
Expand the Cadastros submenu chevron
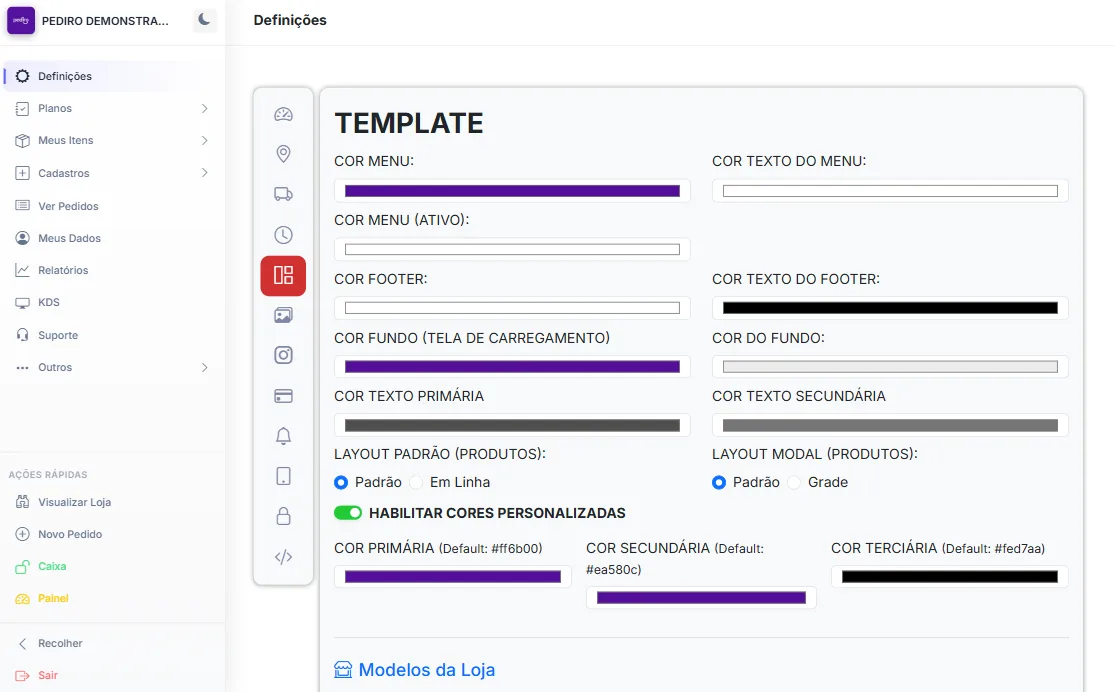tap(204, 173)
